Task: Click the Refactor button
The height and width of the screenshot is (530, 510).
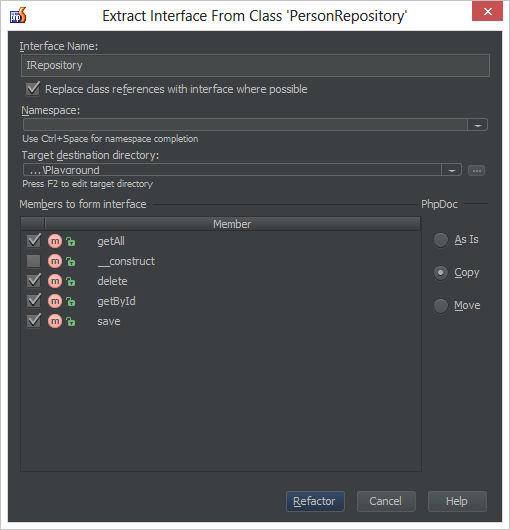Action: point(315,501)
